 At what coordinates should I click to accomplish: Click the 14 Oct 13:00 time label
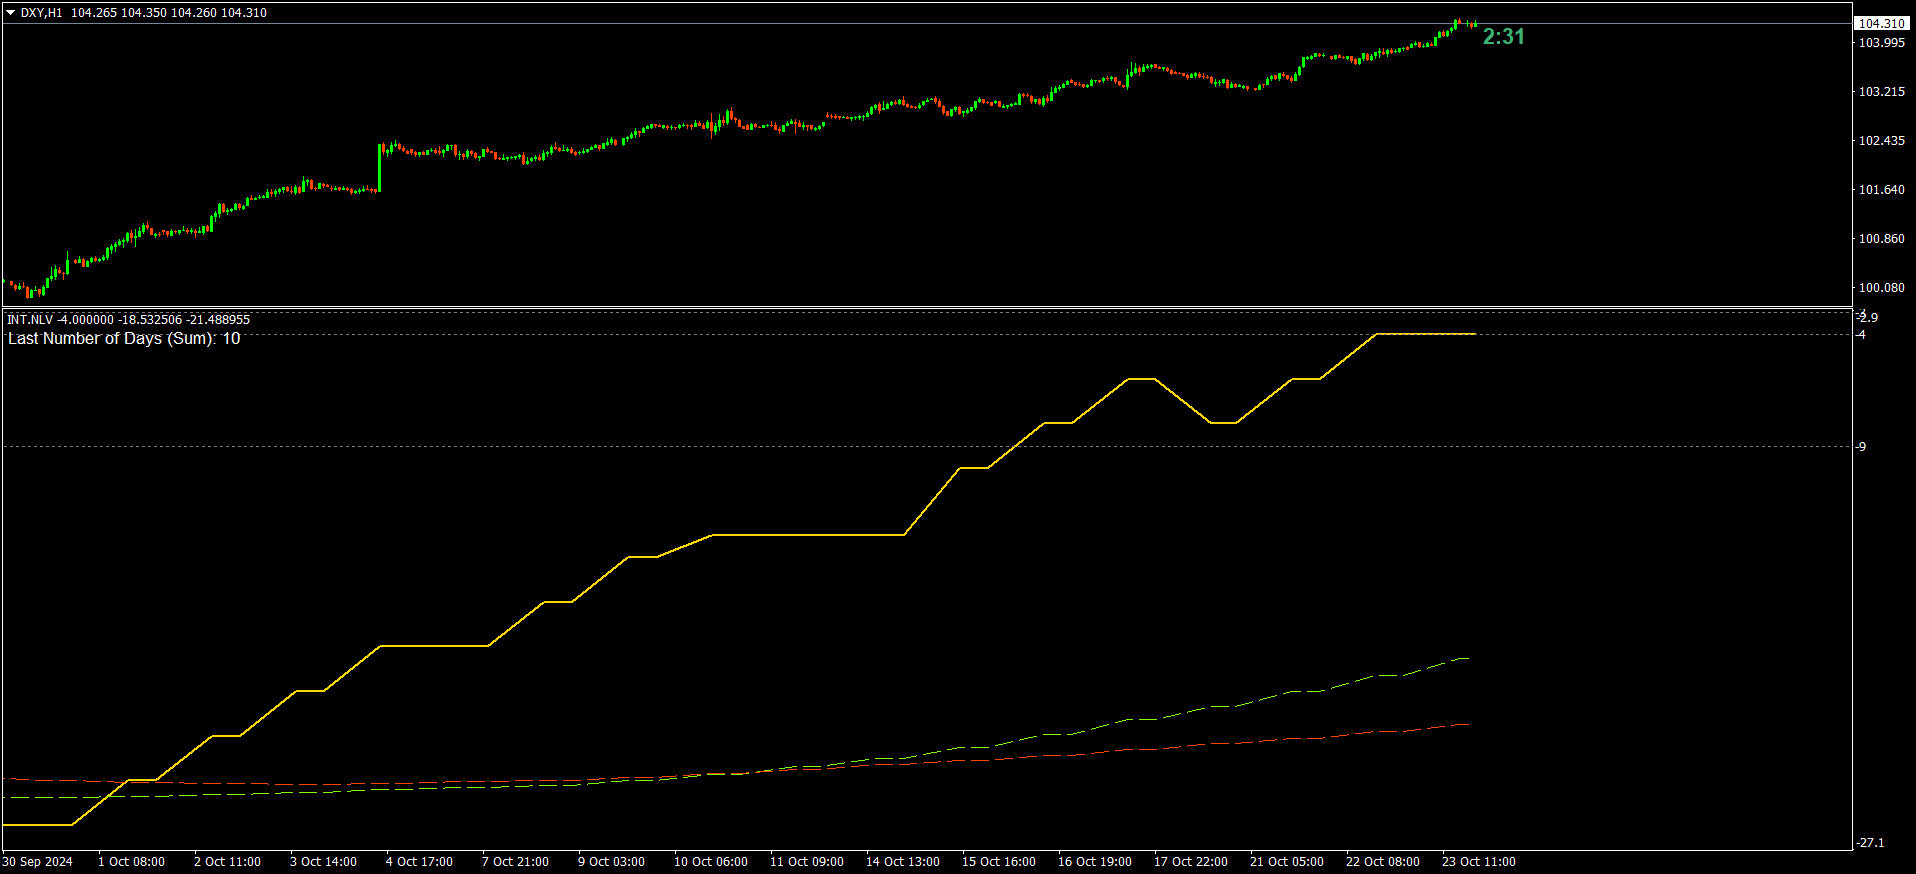(x=902, y=862)
